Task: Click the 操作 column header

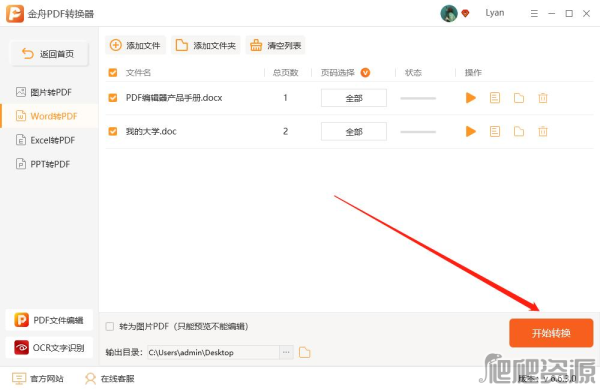Action: (473, 73)
